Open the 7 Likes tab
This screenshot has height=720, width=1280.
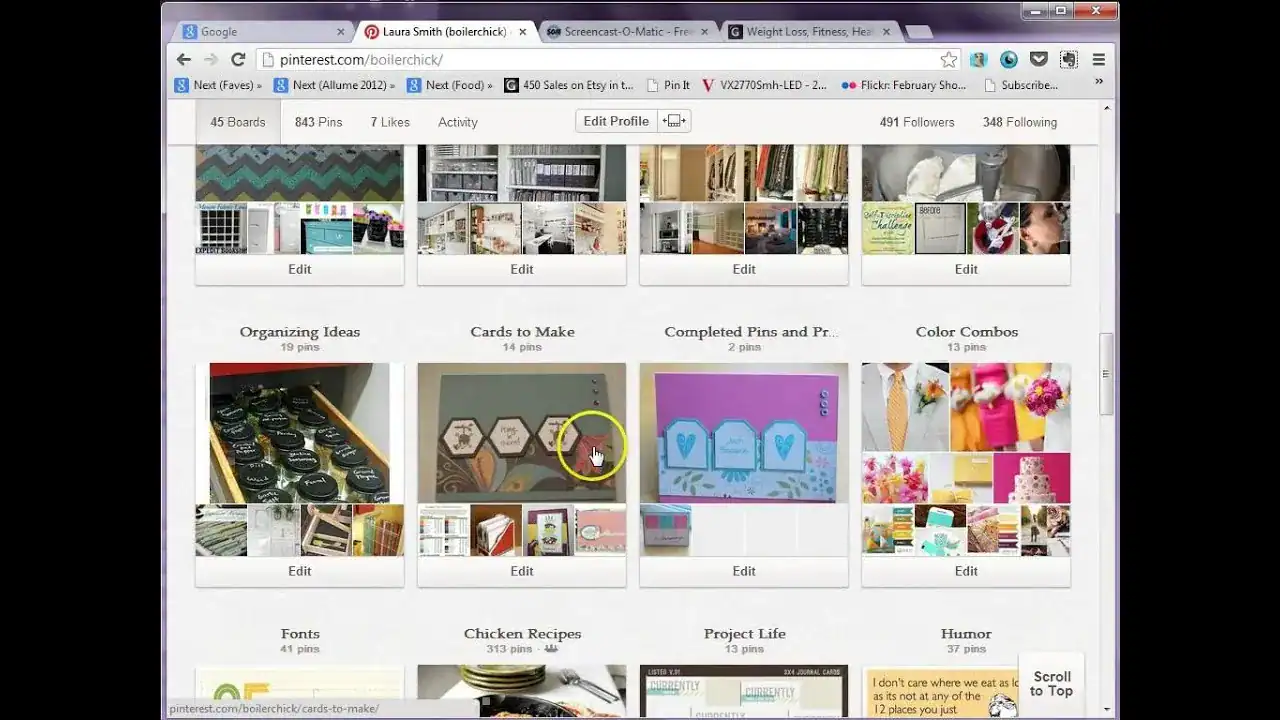(390, 122)
